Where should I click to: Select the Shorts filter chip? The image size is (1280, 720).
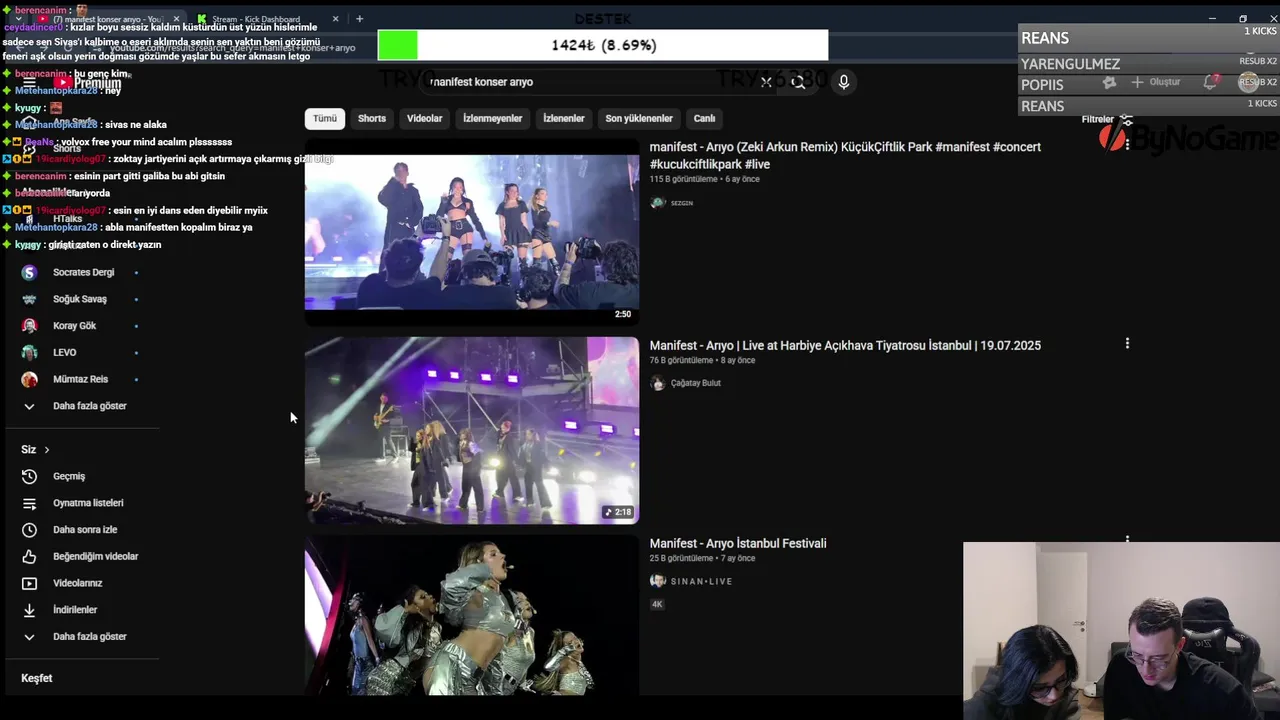pos(372,118)
